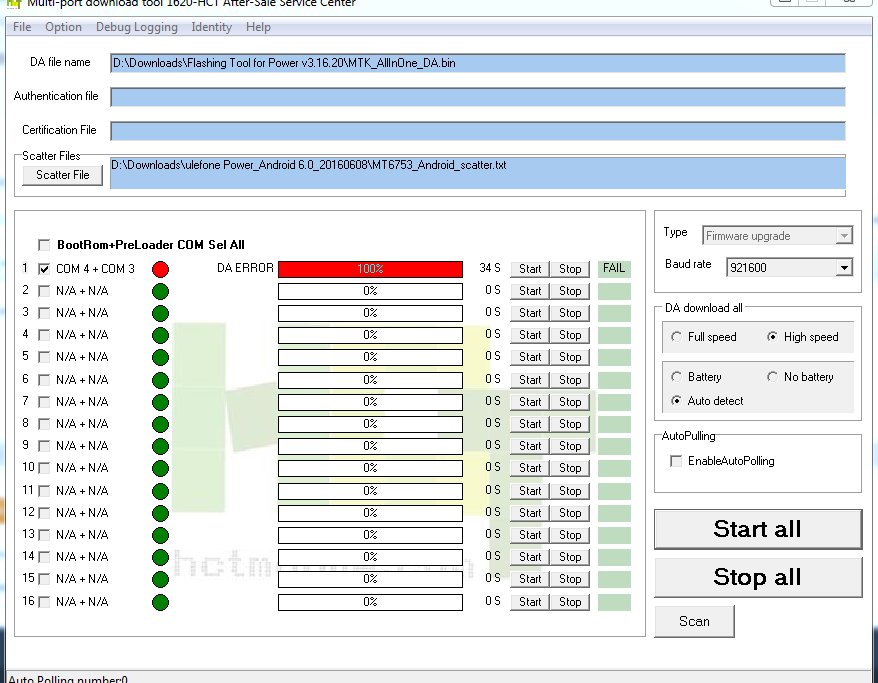Click Stop for port 4

(x=570, y=335)
